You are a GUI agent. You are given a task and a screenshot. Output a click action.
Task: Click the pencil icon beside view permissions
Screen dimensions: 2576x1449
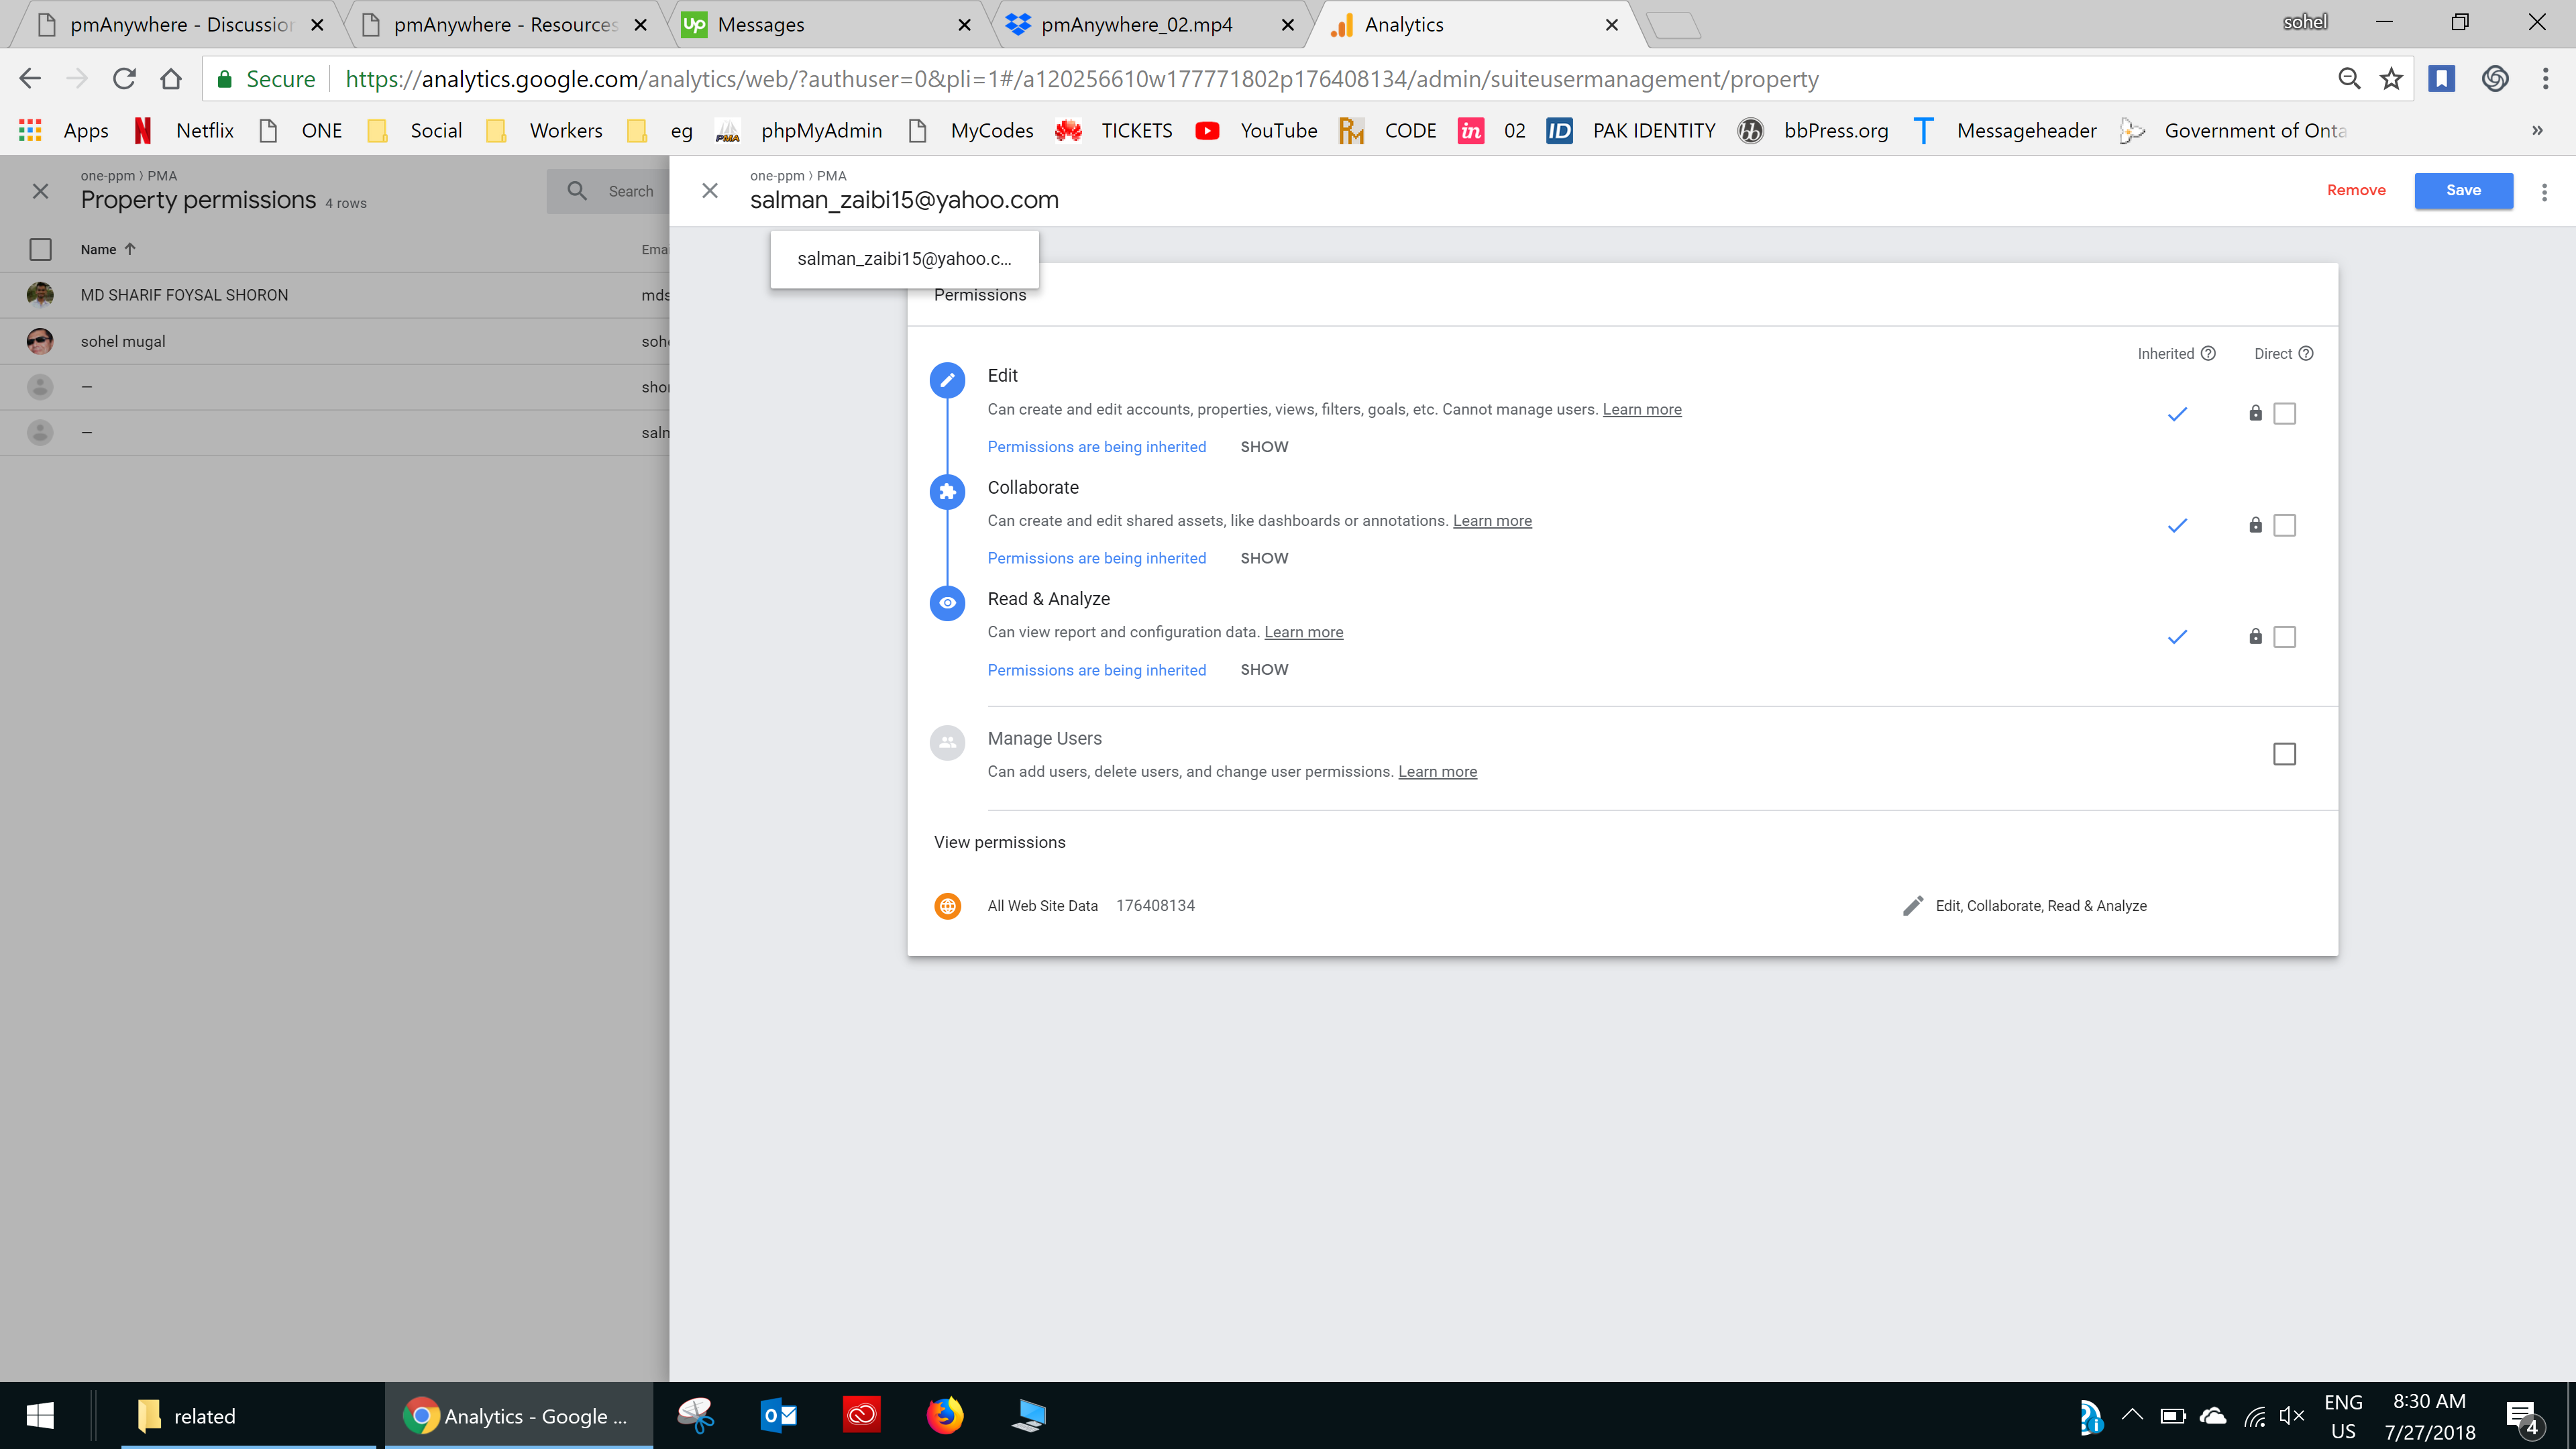point(1912,906)
